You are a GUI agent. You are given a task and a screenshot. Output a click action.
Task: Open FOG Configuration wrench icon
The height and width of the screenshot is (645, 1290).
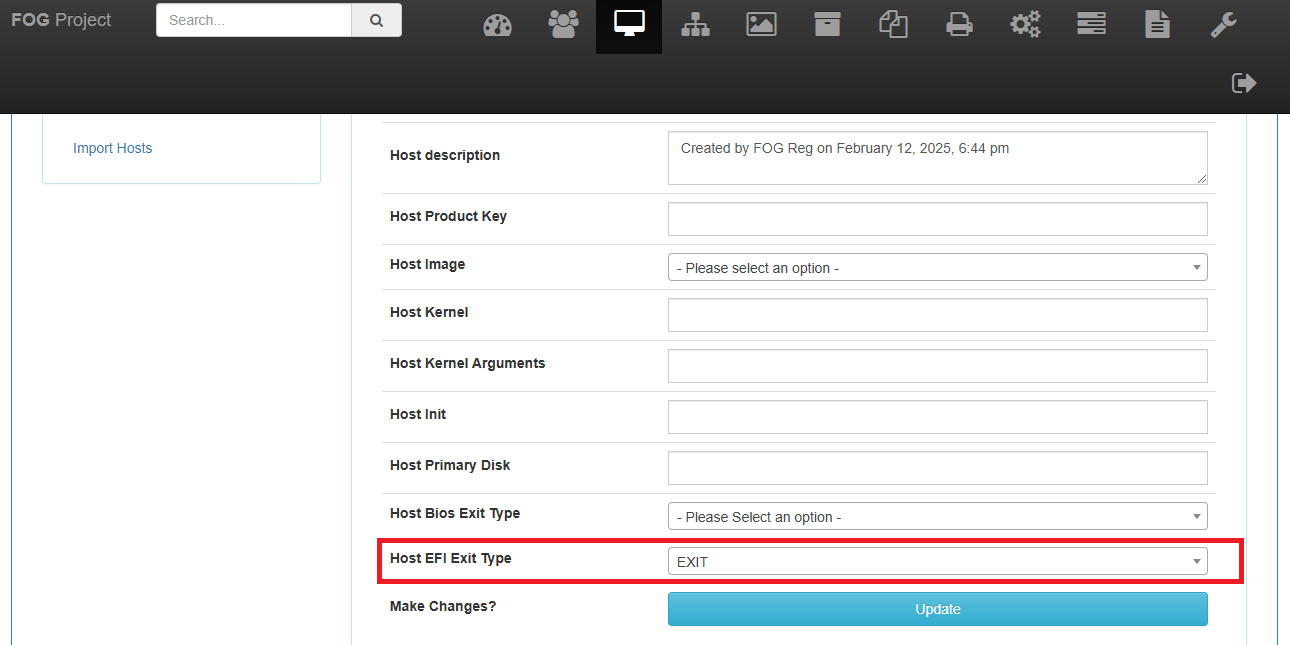tap(1223, 25)
